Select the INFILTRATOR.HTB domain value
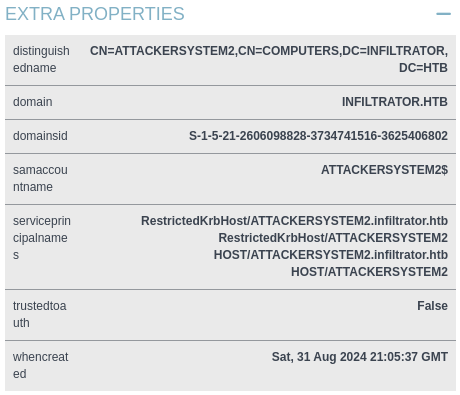 [x=395, y=102]
